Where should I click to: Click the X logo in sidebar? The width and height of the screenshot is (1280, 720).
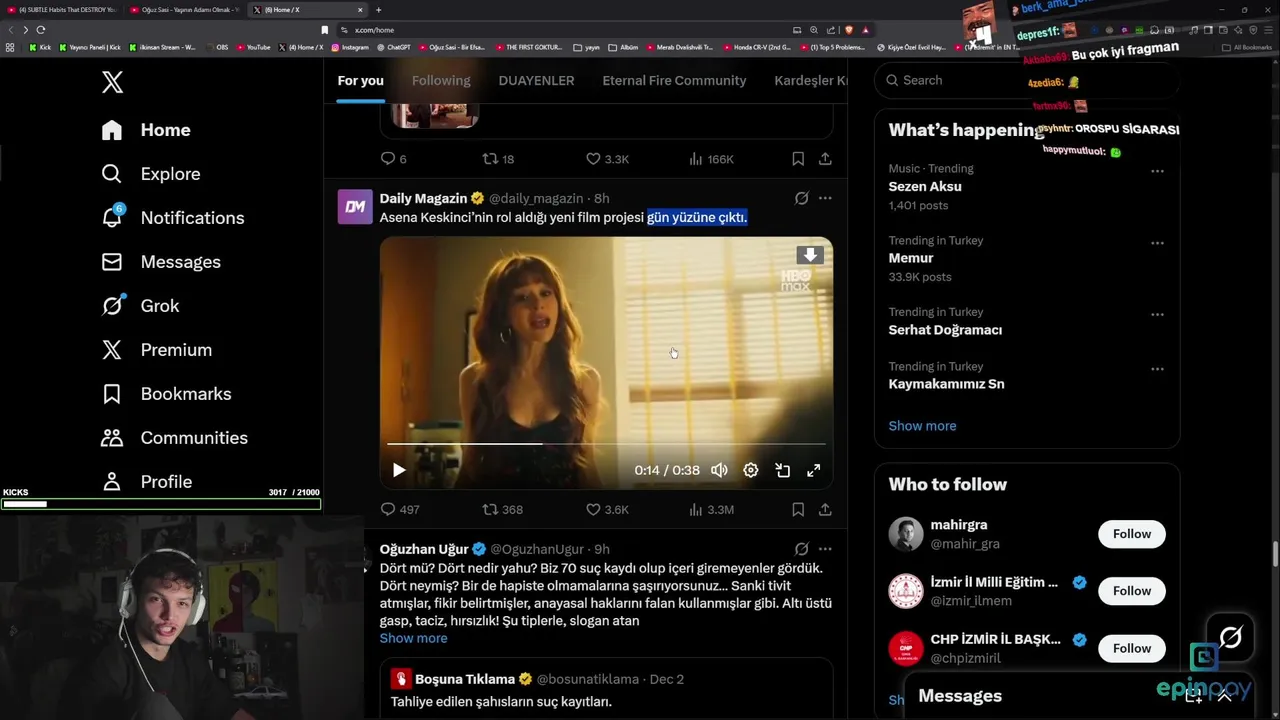click(112, 82)
